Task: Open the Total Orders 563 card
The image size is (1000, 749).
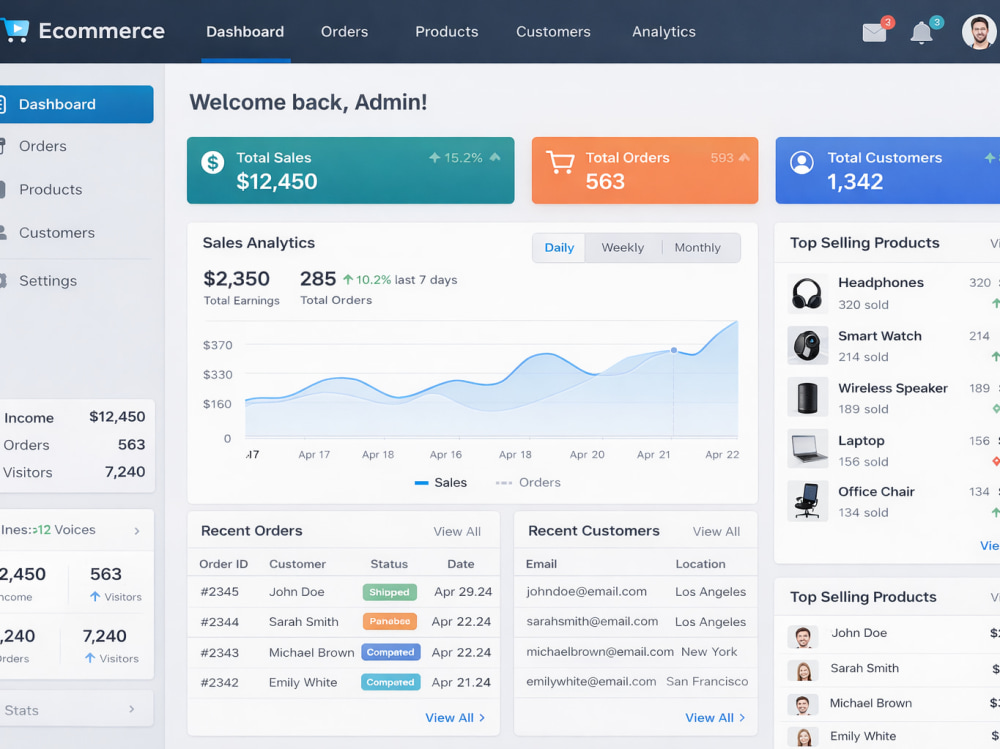Action: [x=645, y=170]
